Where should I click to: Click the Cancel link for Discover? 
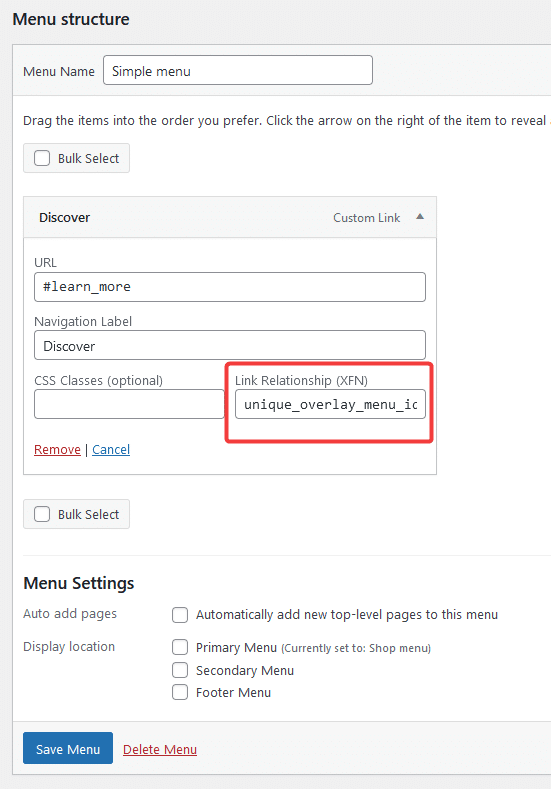pos(111,449)
